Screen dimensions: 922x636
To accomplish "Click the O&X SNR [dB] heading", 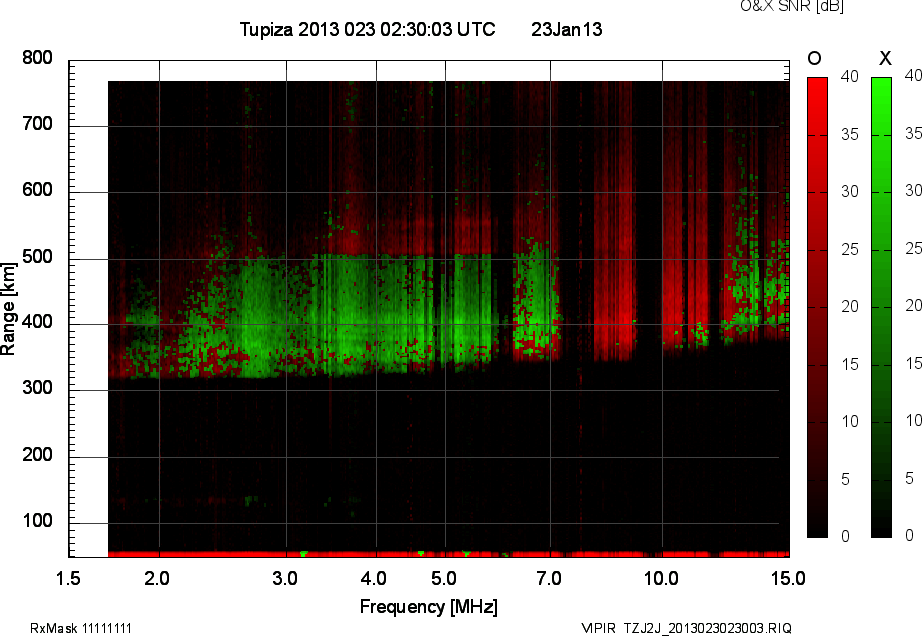I will click(791, 6).
